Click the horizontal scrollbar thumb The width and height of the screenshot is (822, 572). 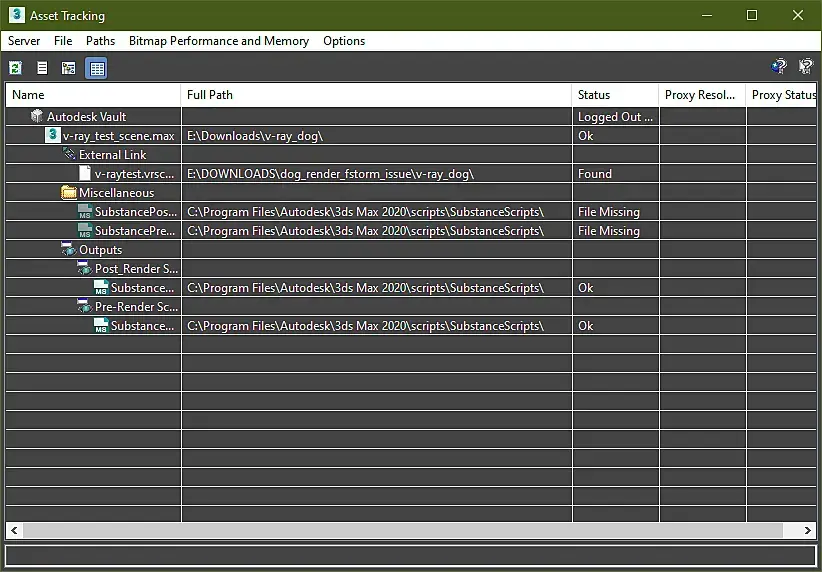point(403,531)
